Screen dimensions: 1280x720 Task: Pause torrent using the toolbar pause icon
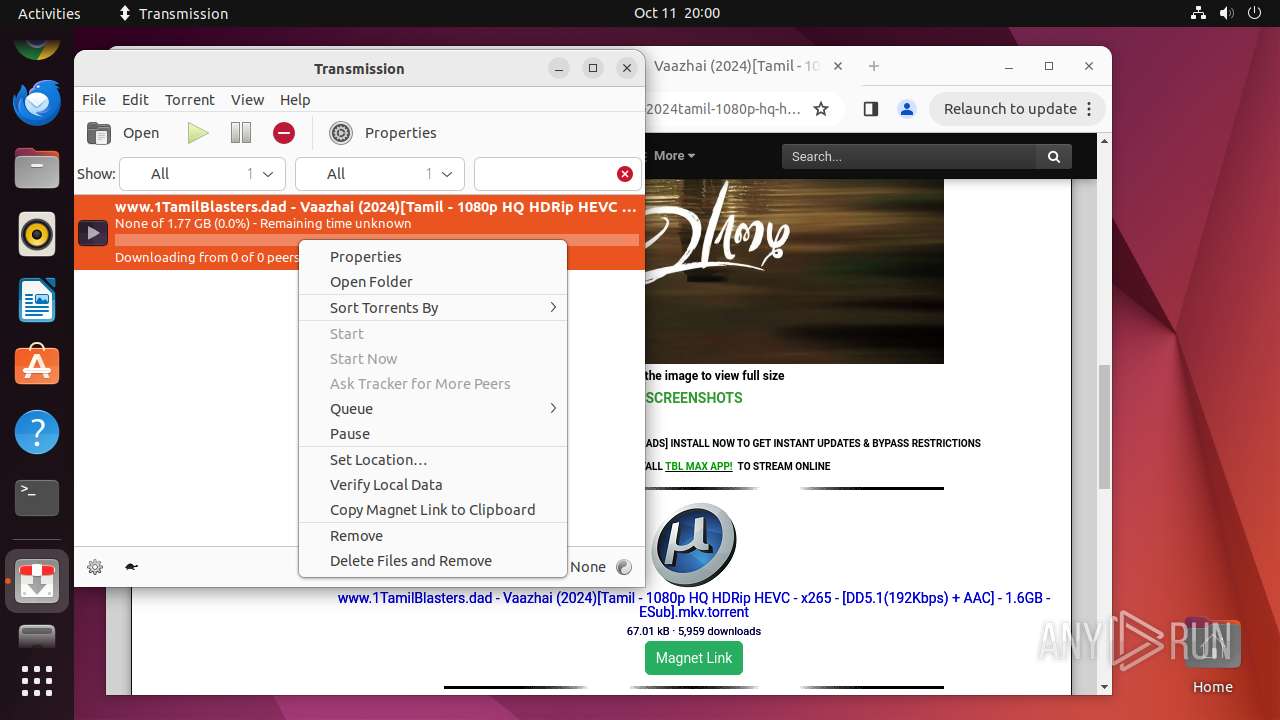point(241,133)
